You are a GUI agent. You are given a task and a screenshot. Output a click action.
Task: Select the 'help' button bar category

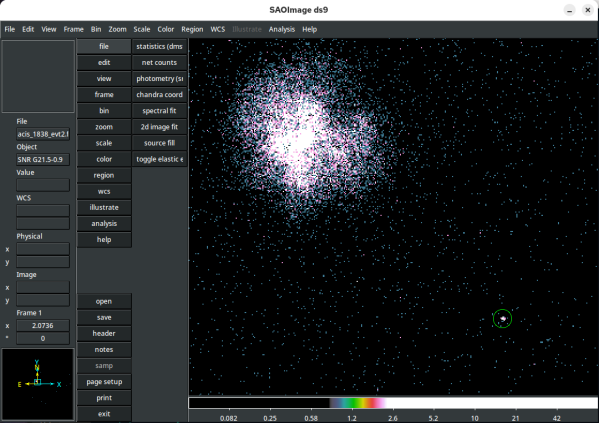104,239
